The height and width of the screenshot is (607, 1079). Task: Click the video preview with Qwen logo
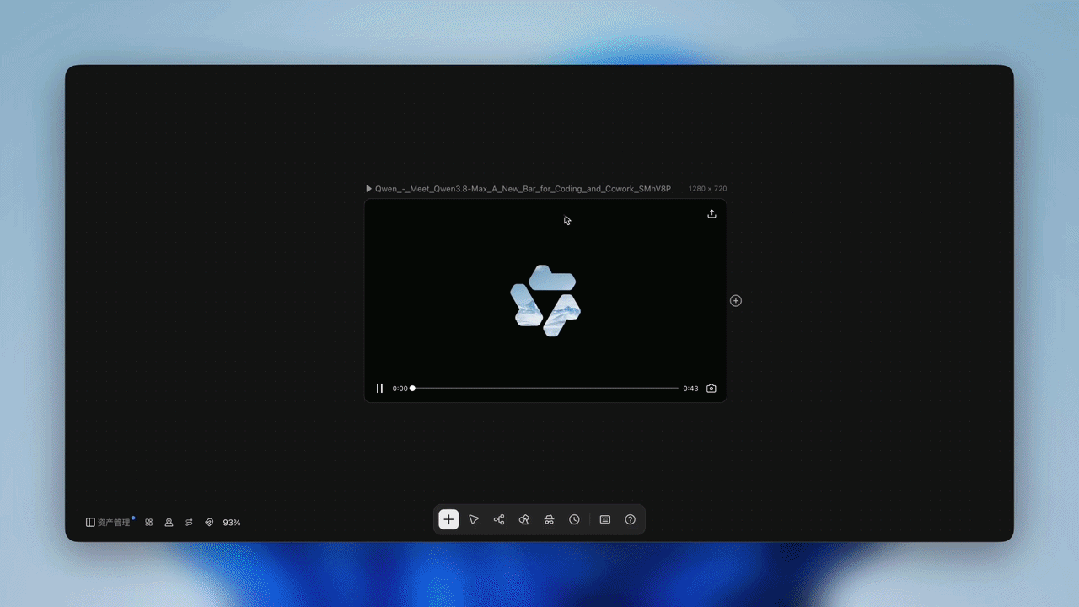[545, 301]
